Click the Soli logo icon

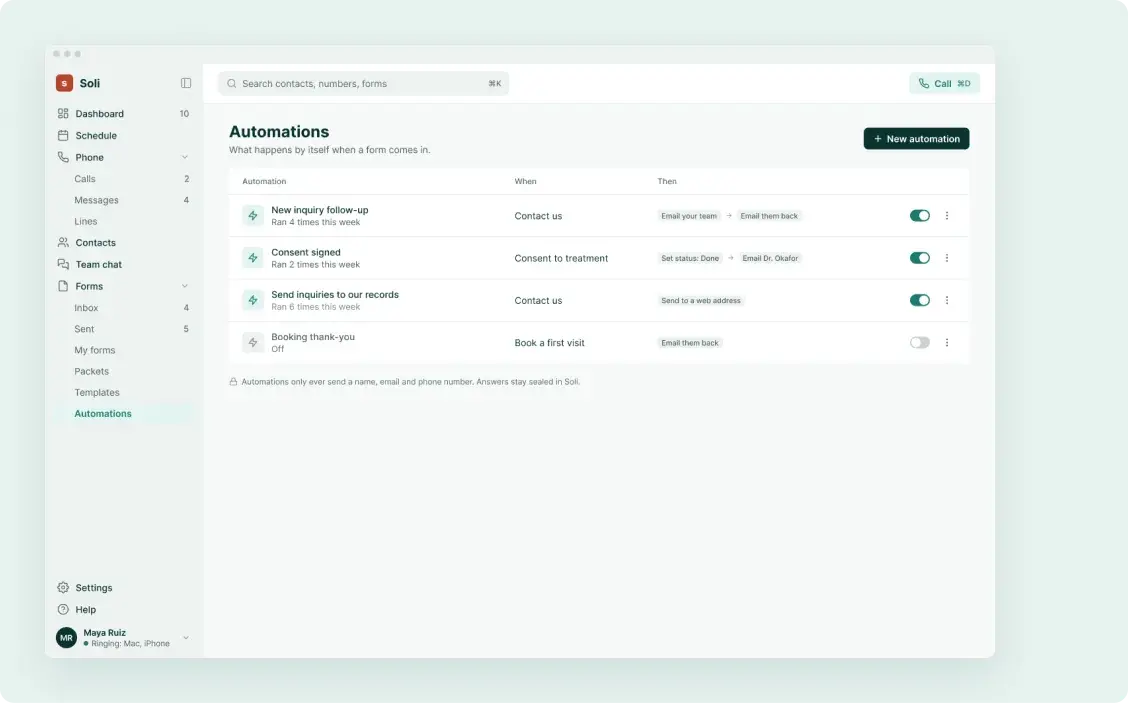(64, 83)
